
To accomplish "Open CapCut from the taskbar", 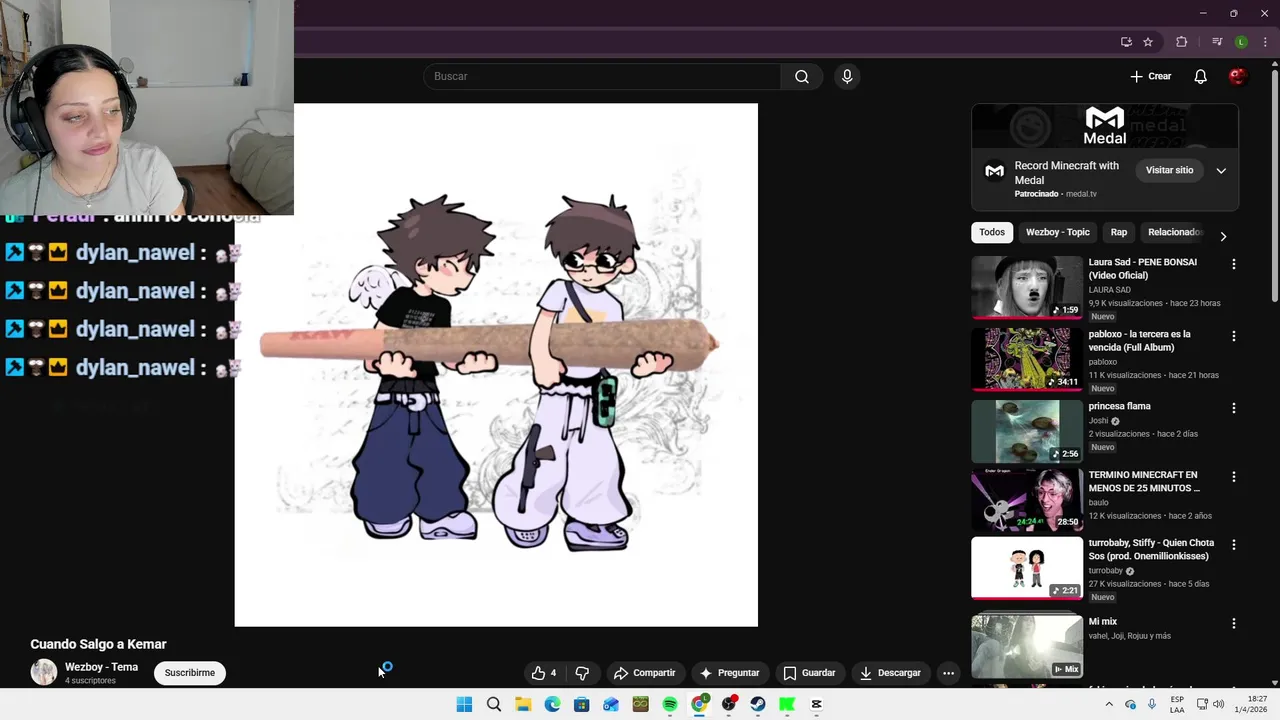I will tap(816, 704).
